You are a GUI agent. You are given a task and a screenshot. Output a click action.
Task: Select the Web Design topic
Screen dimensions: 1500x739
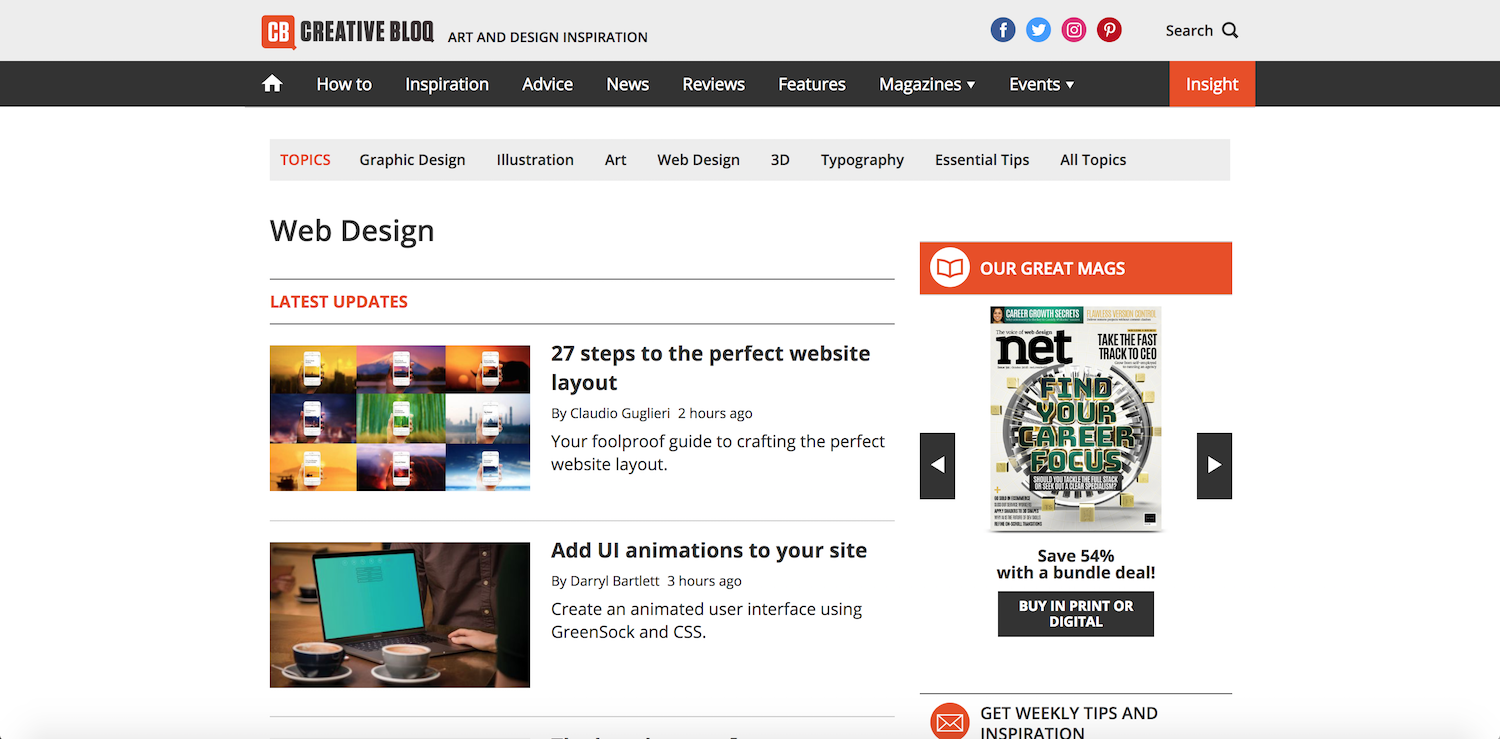pyautogui.click(x=698, y=160)
